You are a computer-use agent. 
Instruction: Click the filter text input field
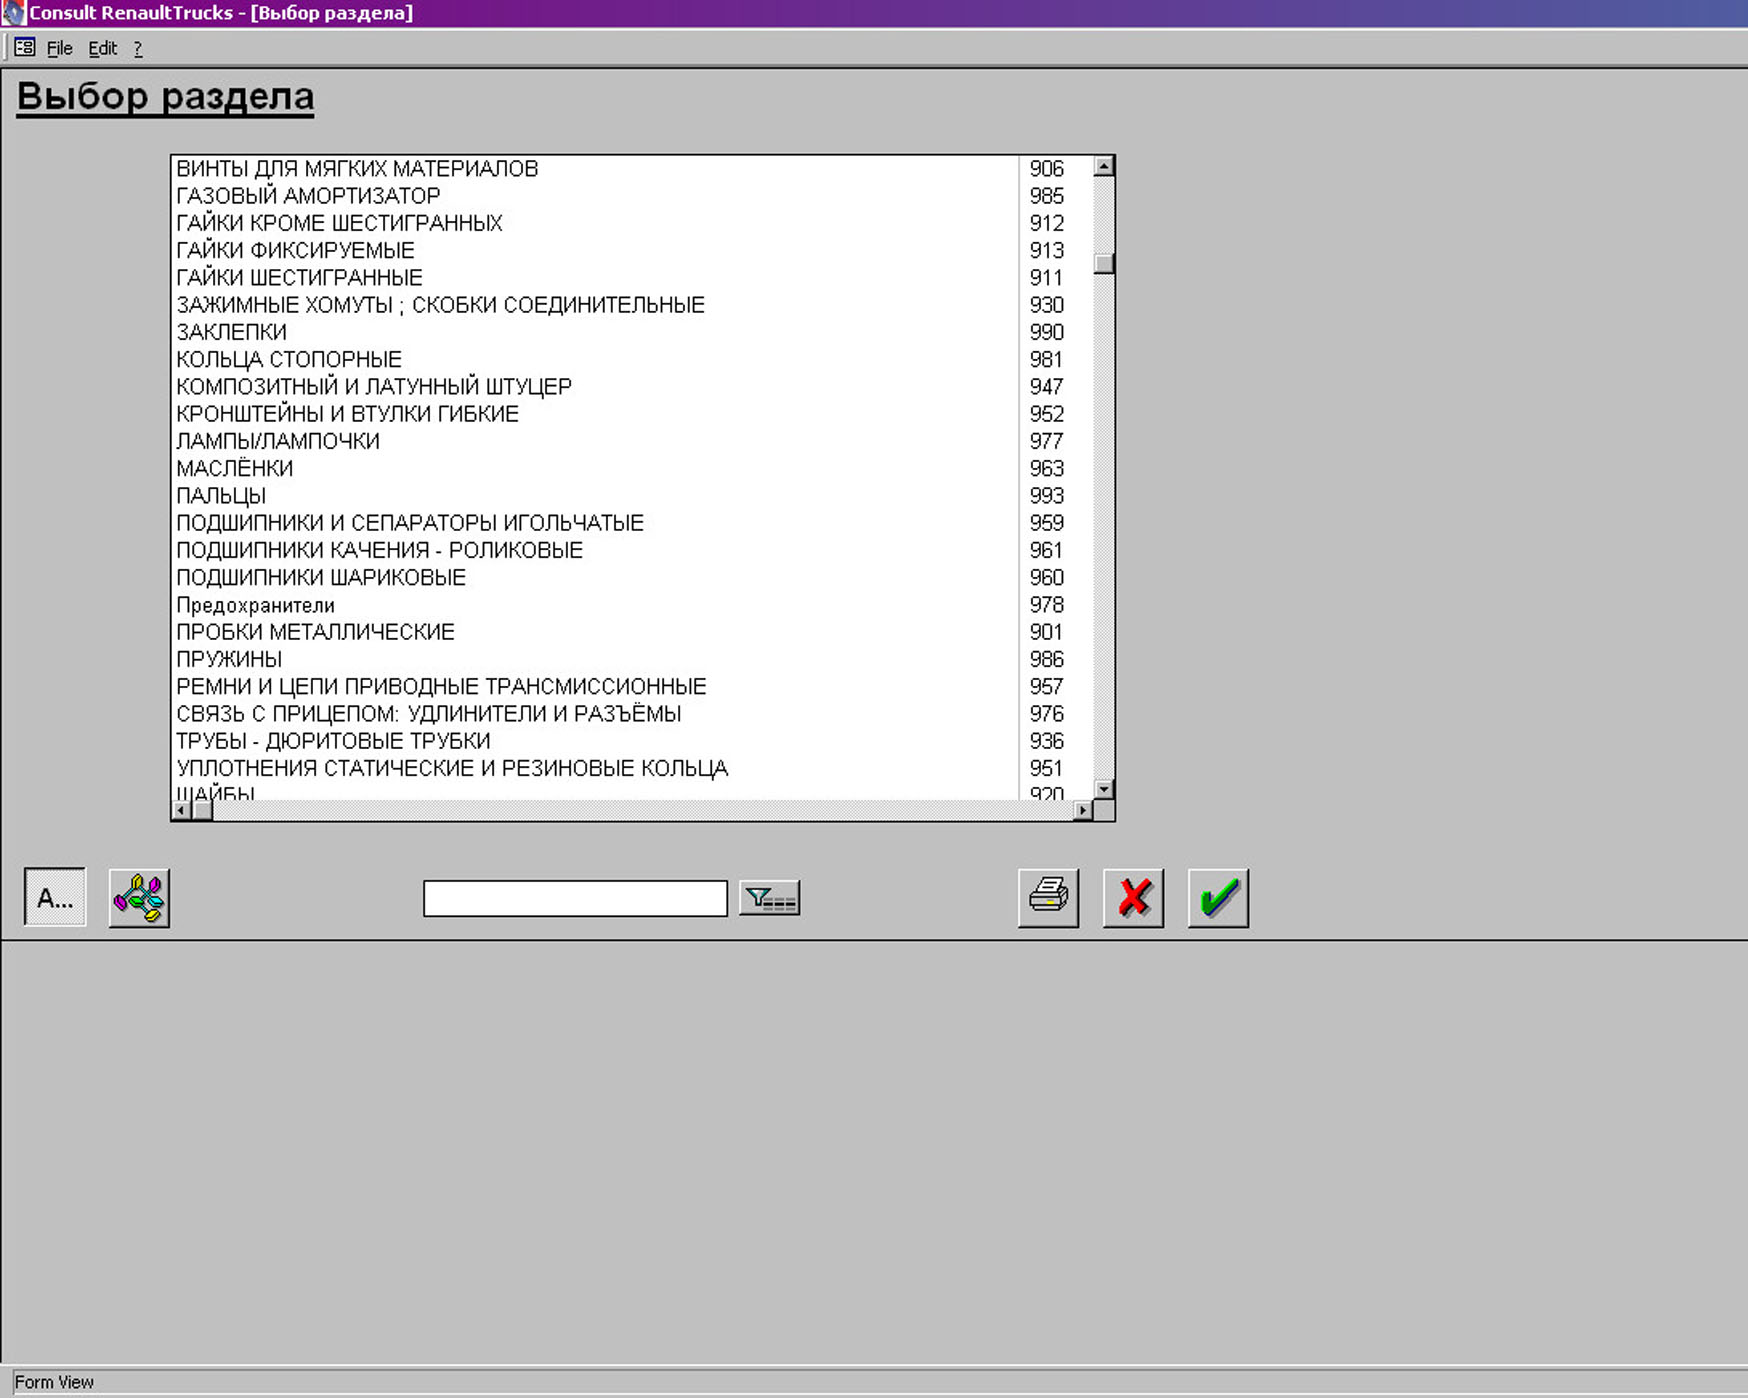click(575, 898)
